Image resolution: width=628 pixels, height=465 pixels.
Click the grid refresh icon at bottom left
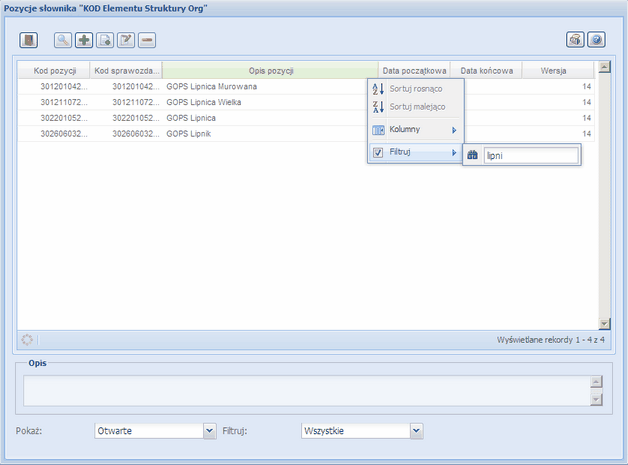coord(28,340)
